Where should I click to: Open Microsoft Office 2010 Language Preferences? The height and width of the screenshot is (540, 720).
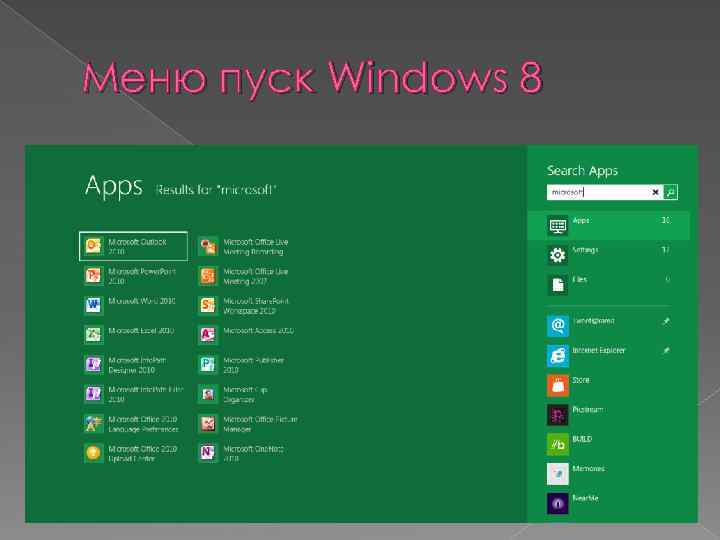(133, 424)
